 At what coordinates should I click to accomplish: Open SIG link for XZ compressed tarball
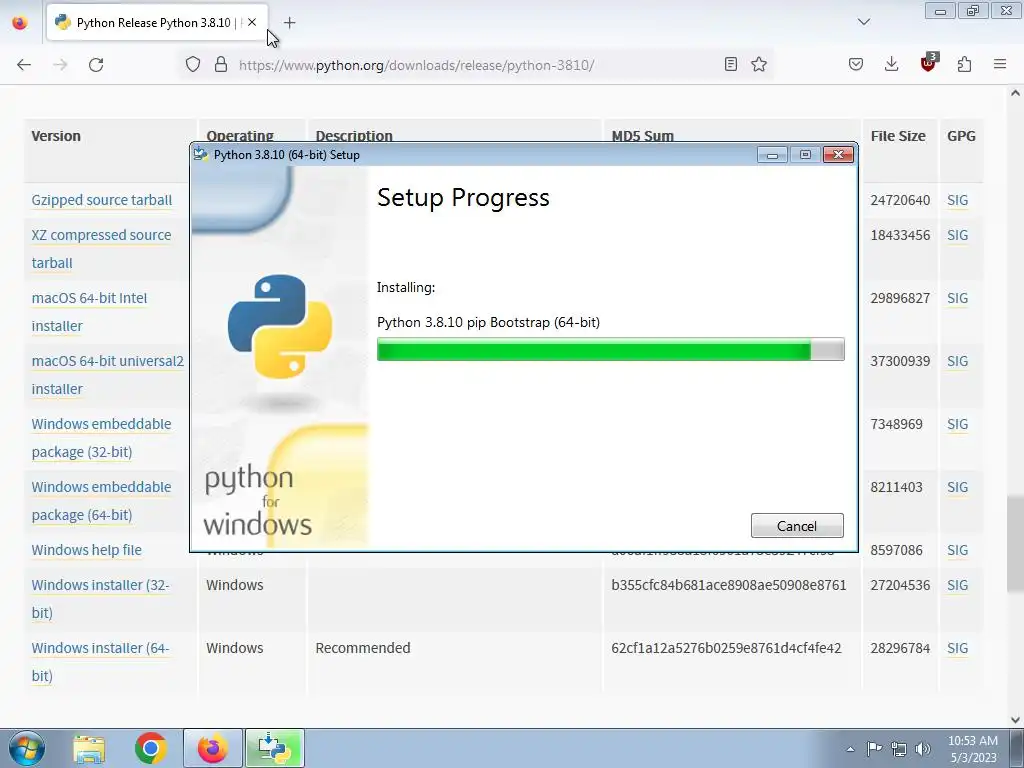tap(957, 235)
